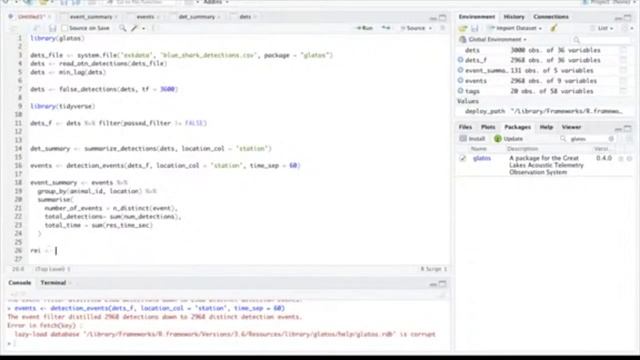Click in the package search field containing glatos
The image size is (640, 360).
[587, 139]
